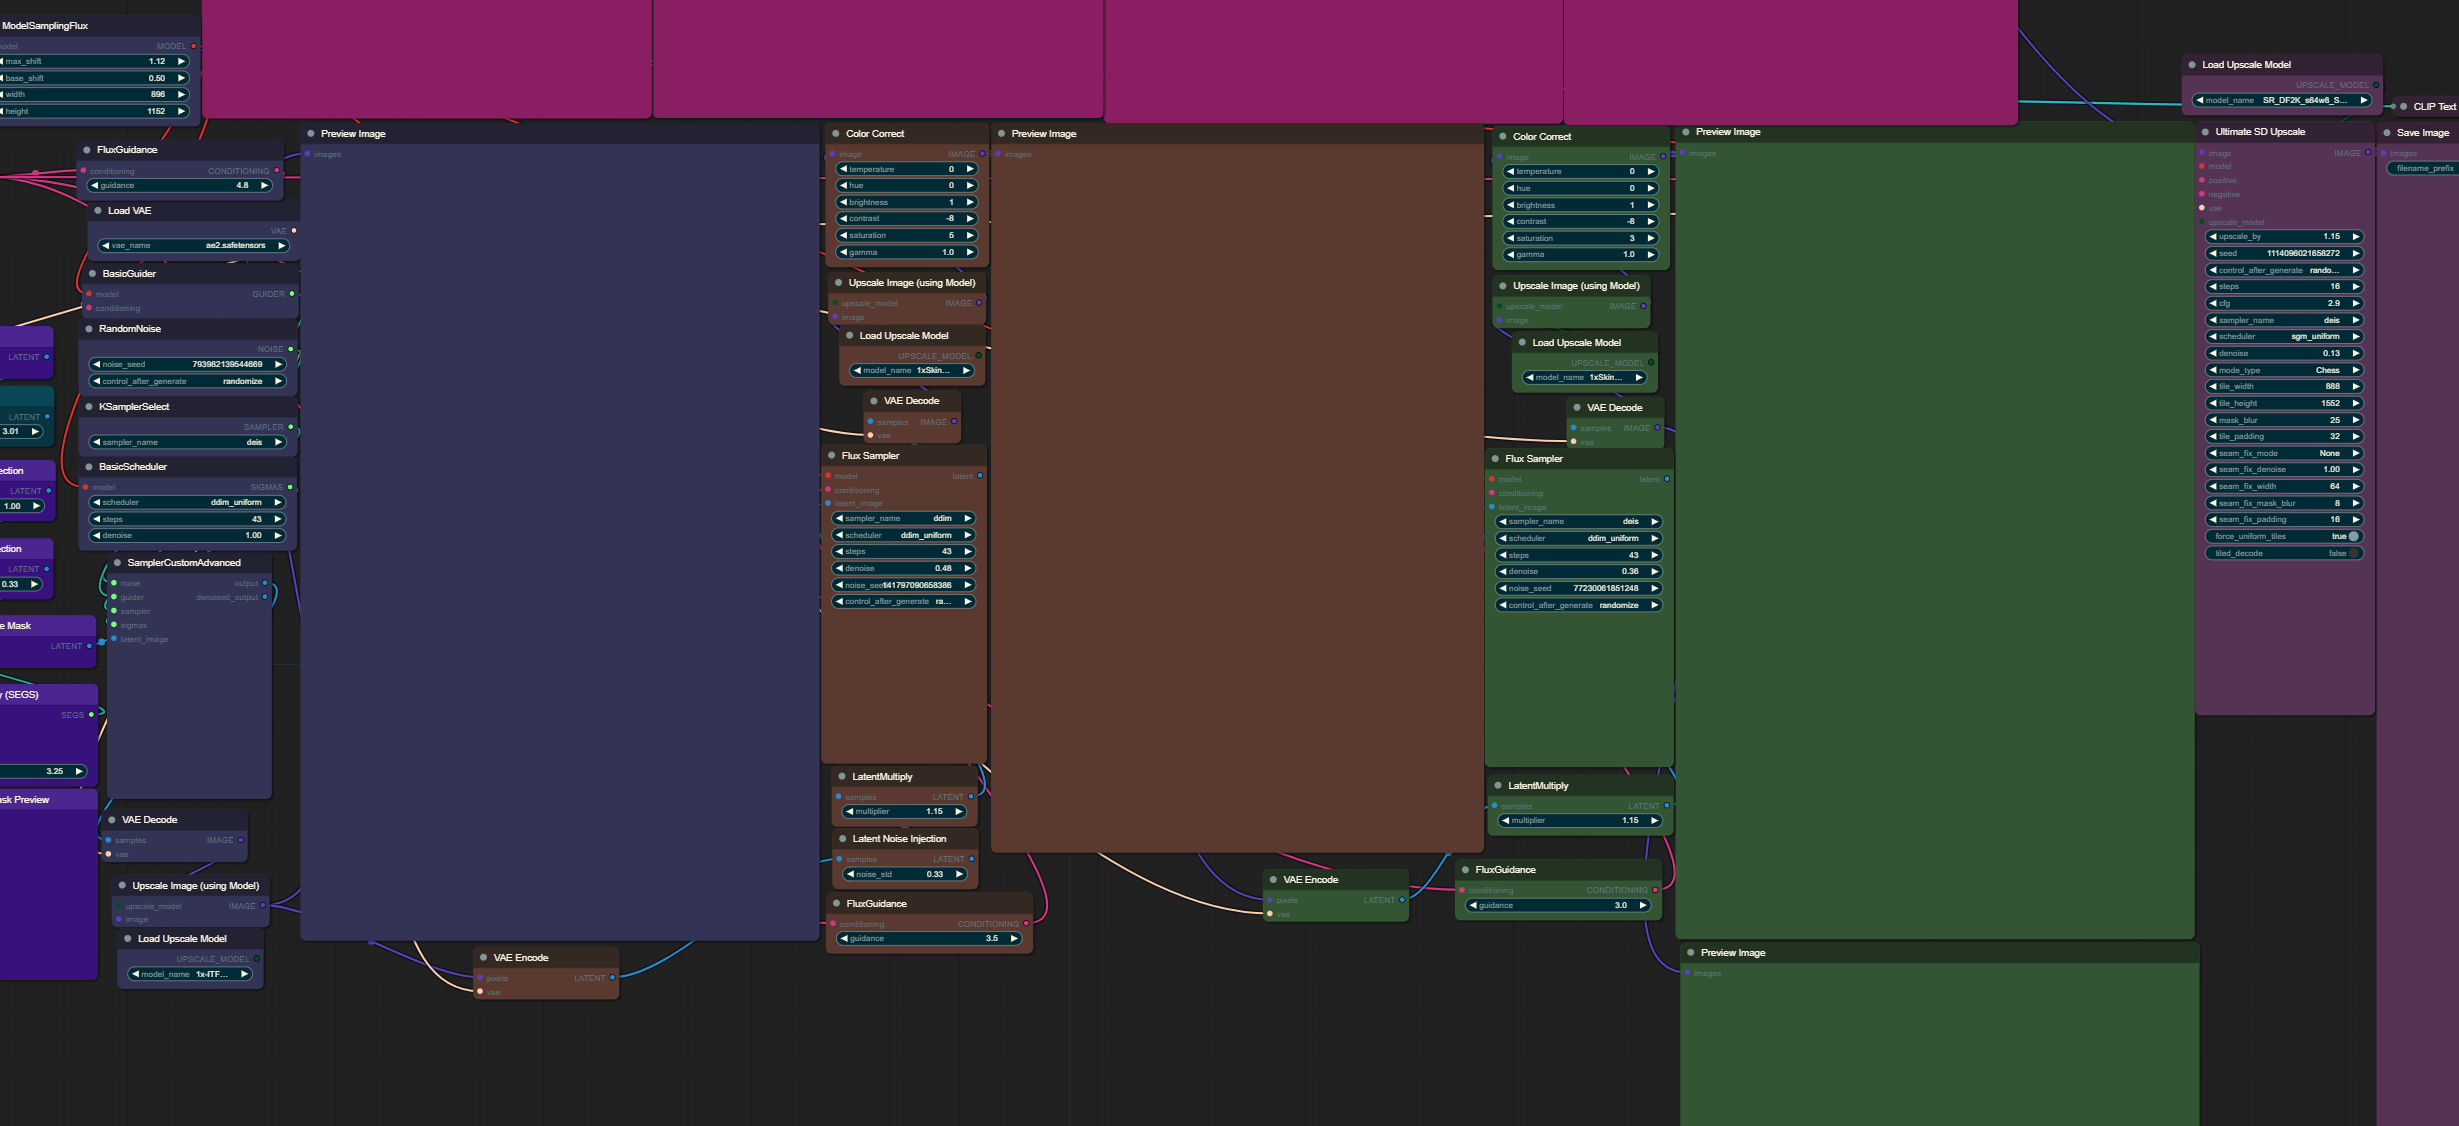Image resolution: width=2459 pixels, height=1126 pixels.
Task: Collapse the Ultimate SD Upscale node dot
Action: pyautogui.click(x=2205, y=132)
